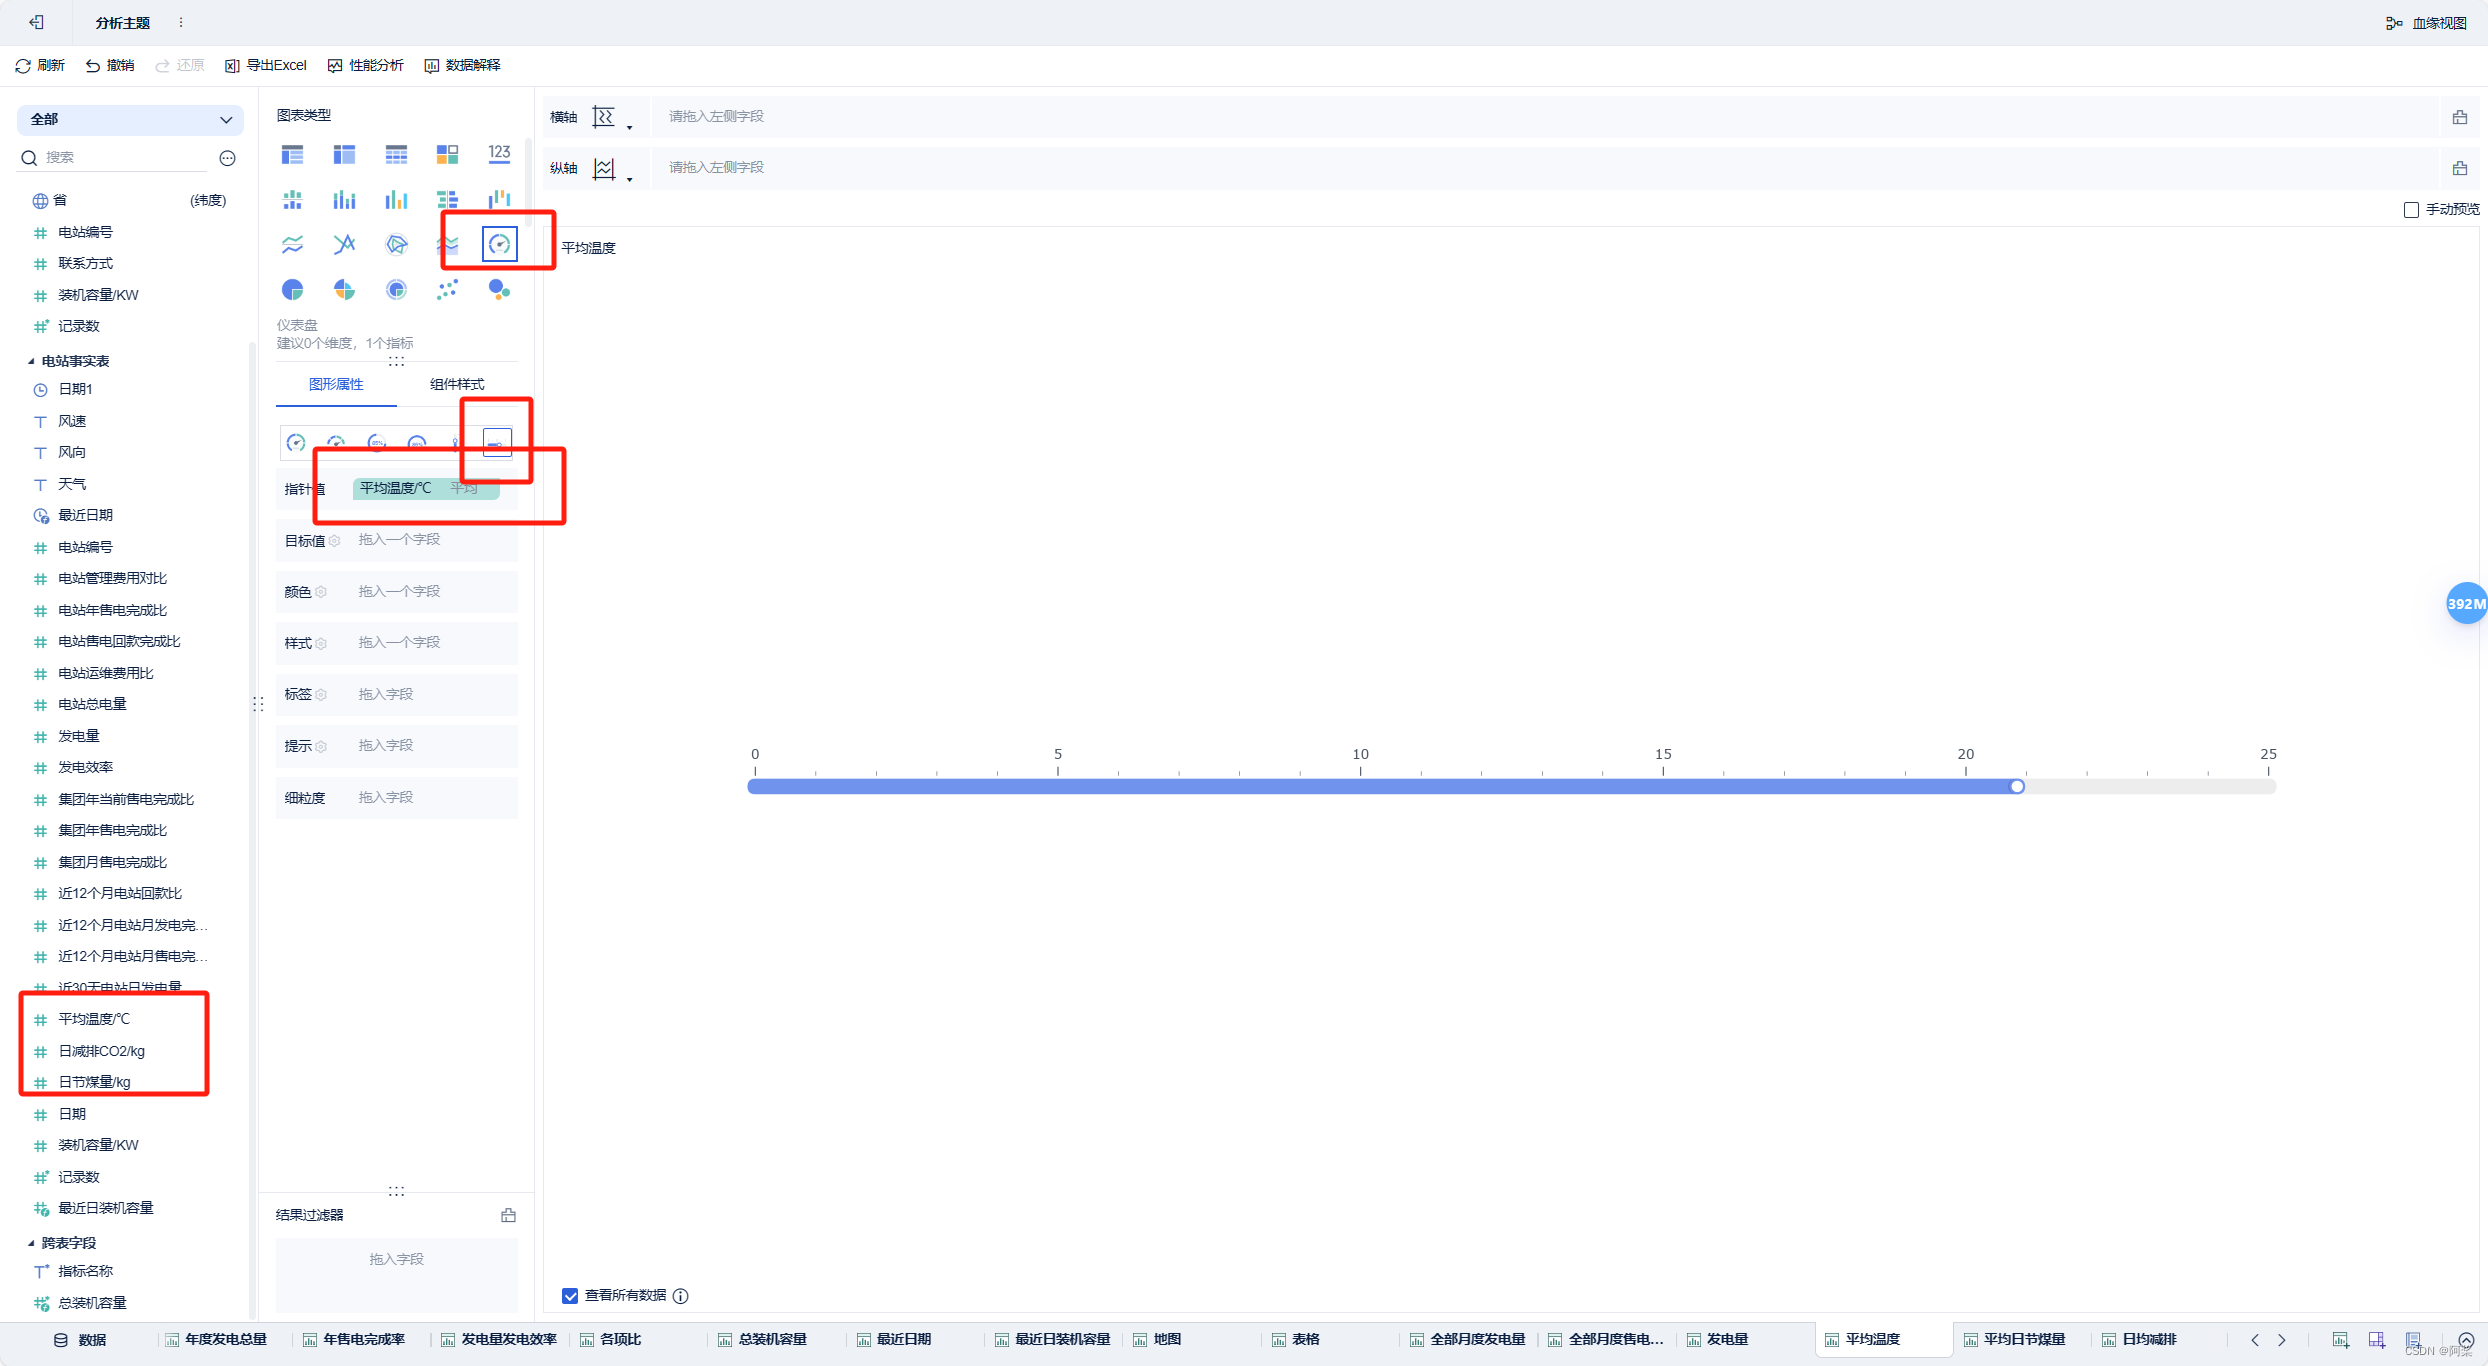
Task: Click the gauge slider handle near 20
Action: (x=2017, y=787)
